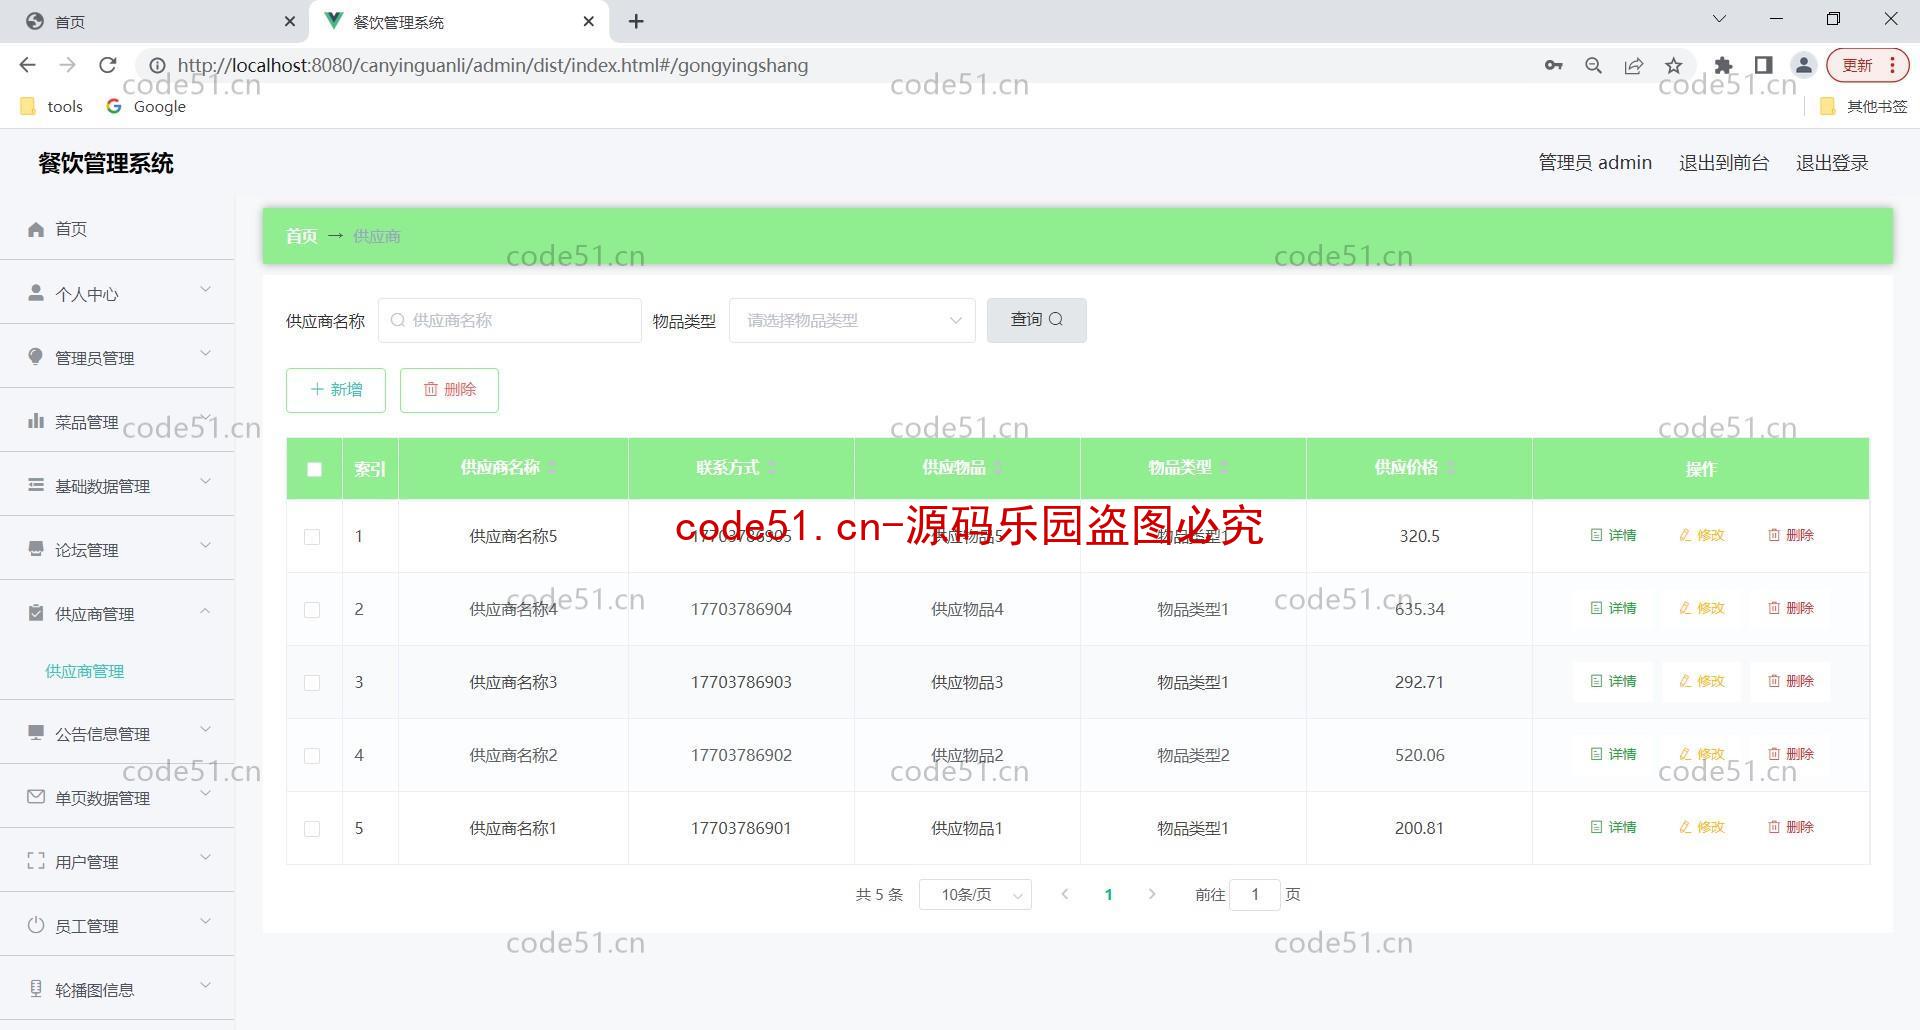The image size is (1920, 1030).
Task: Reload the page with refresh icon
Action: [108, 65]
